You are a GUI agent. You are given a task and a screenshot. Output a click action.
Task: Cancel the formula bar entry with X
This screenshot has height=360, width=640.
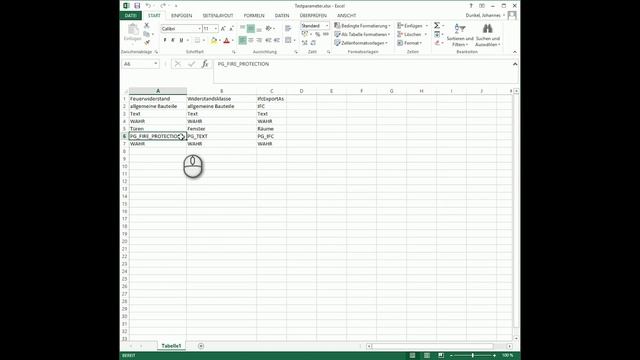(178, 64)
